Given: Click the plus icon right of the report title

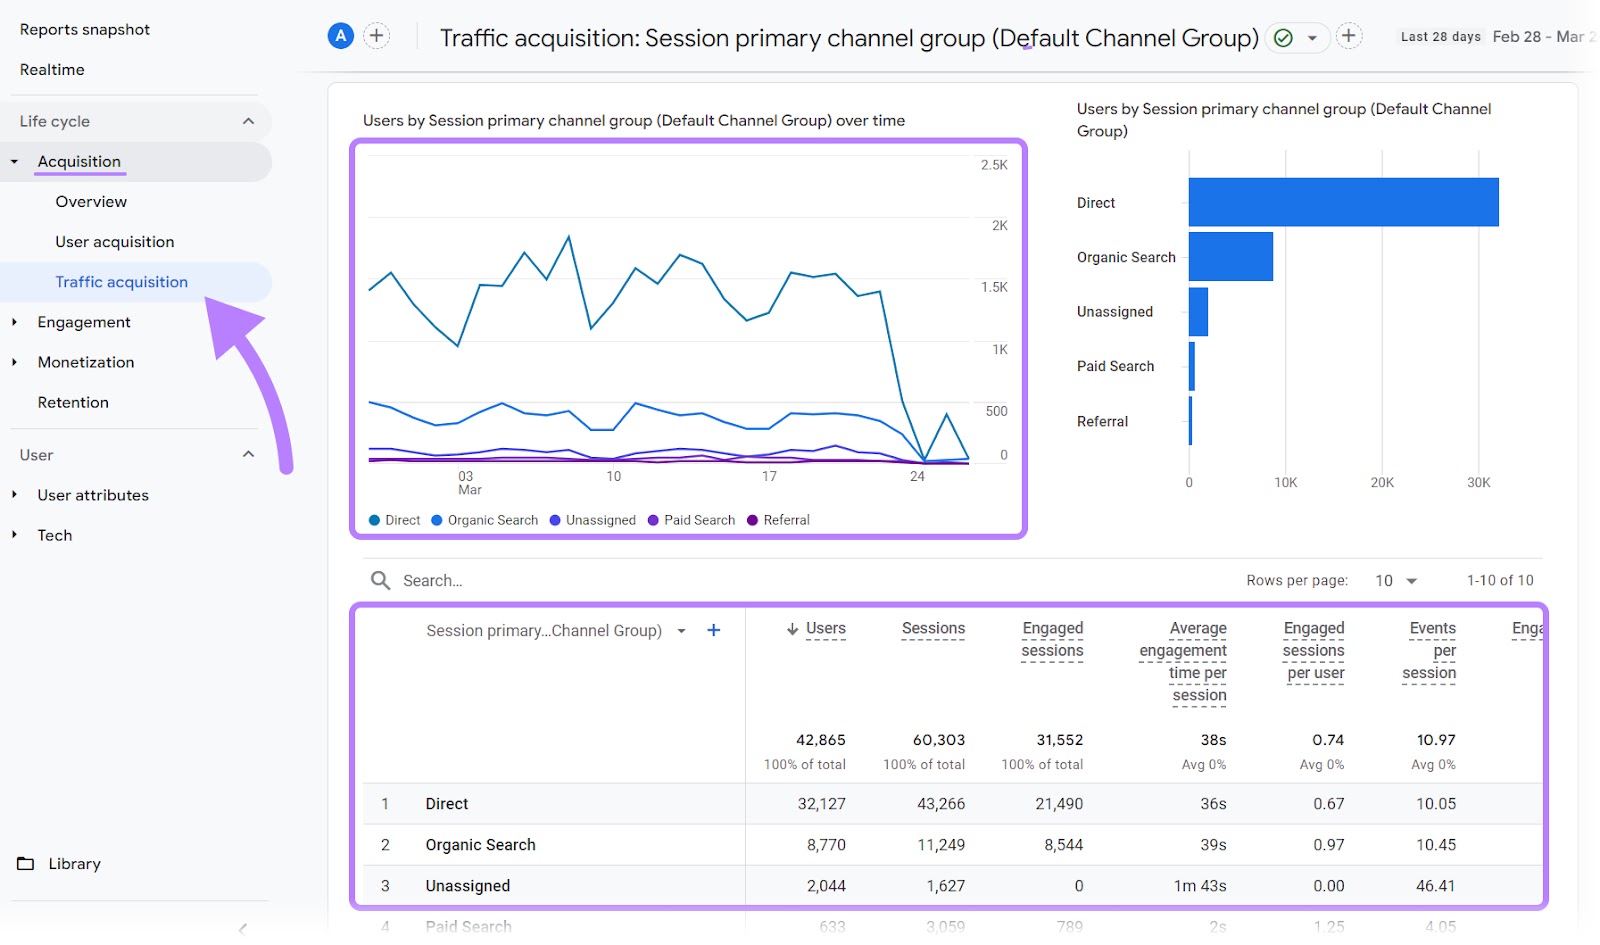Looking at the screenshot, I should click(x=1349, y=35).
